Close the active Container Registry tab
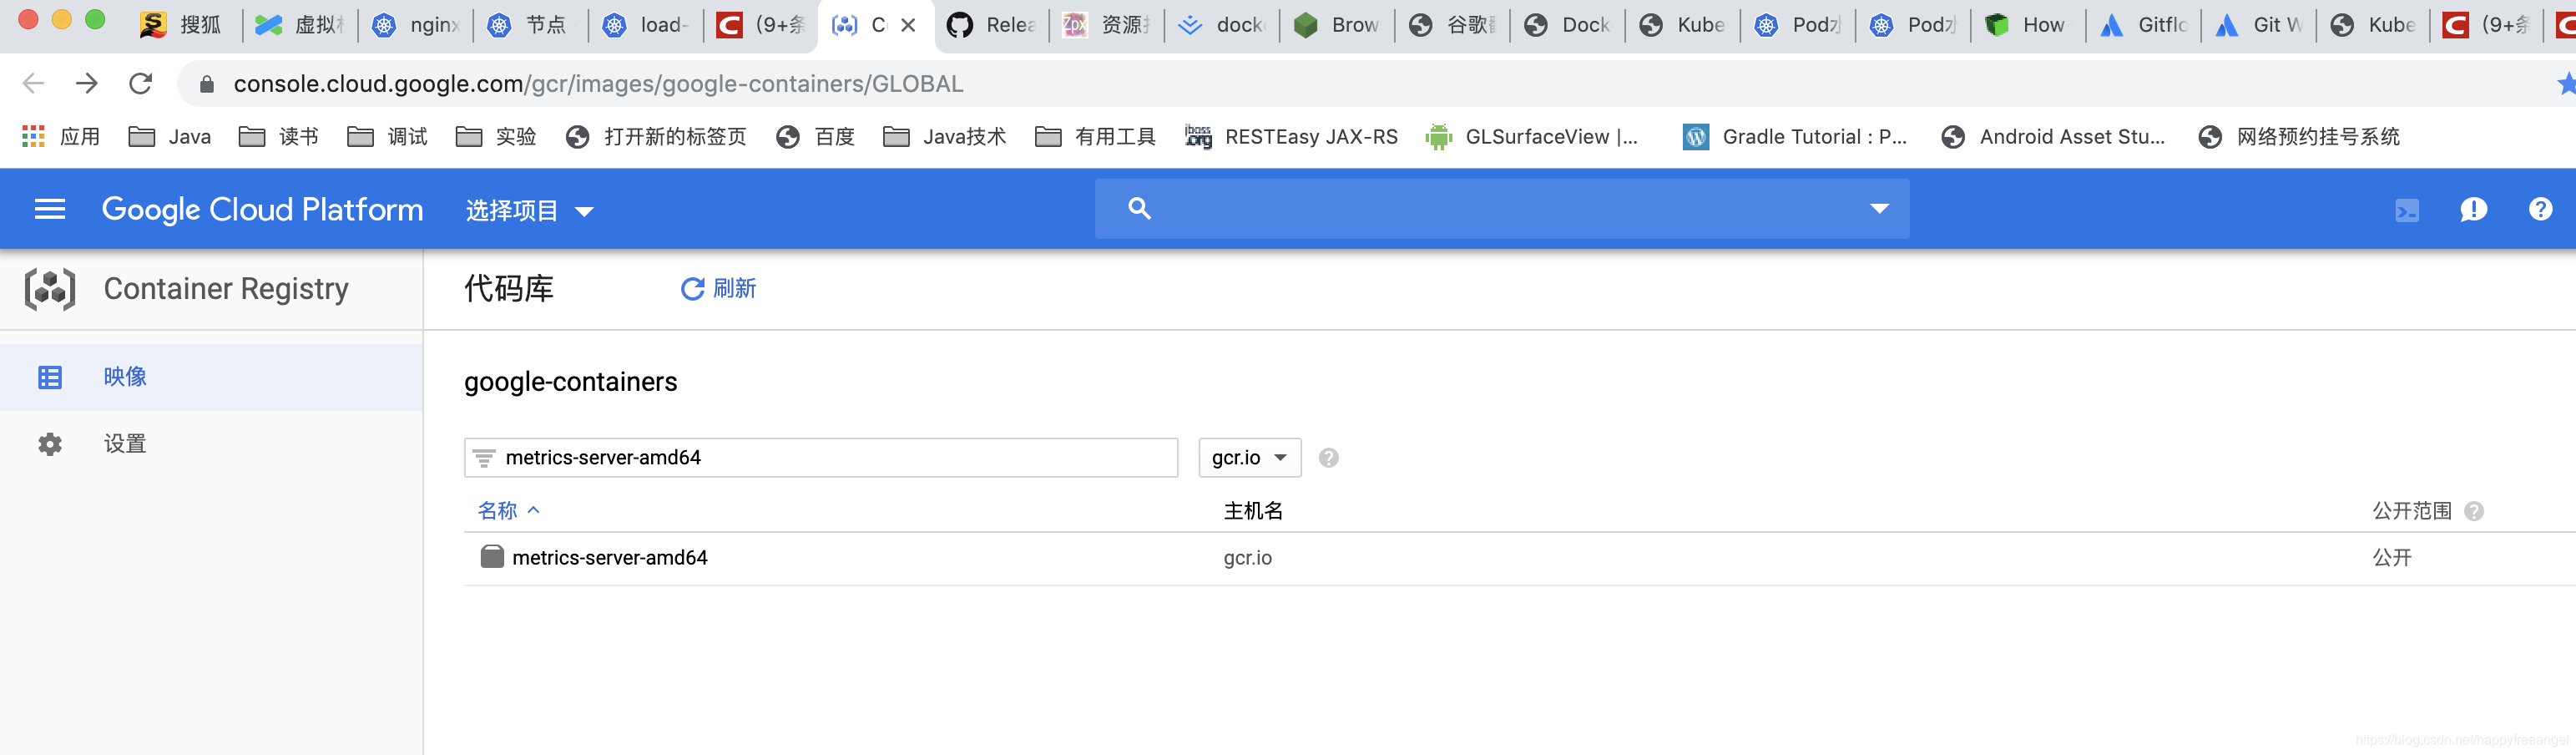The height and width of the screenshot is (755, 2576). 908,25
